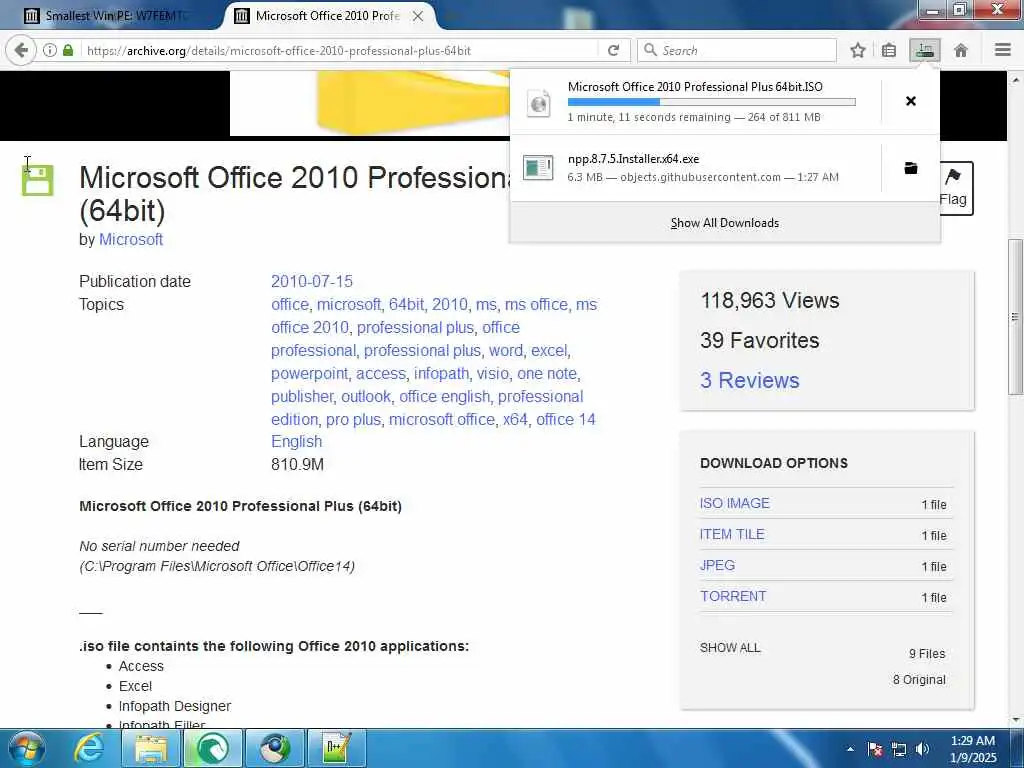Open the x64 topic link

pos(515,419)
